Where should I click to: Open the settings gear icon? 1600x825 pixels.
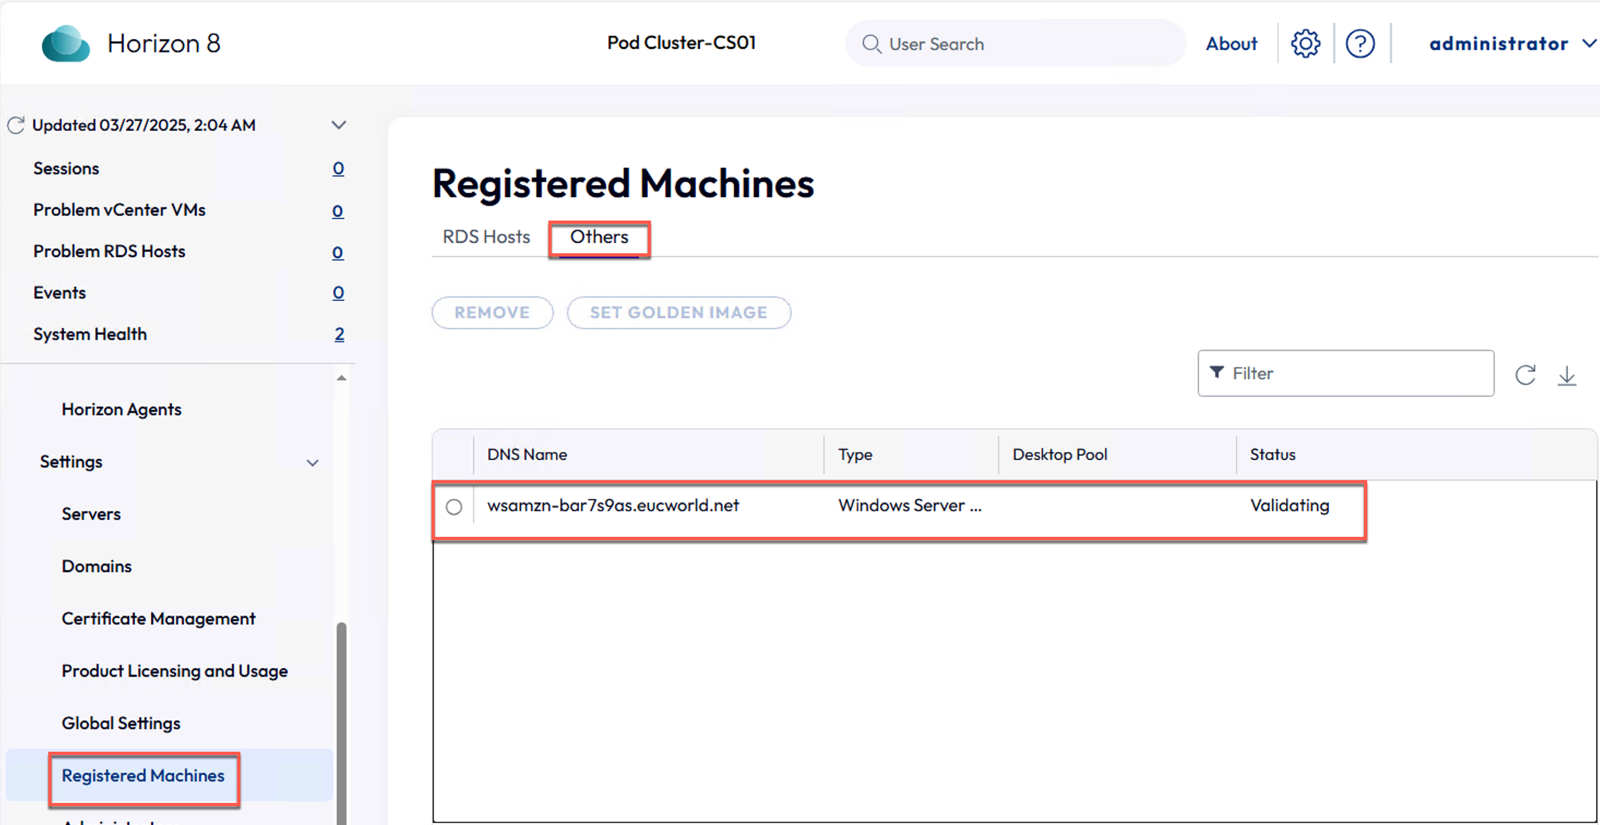coord(1305,43)
